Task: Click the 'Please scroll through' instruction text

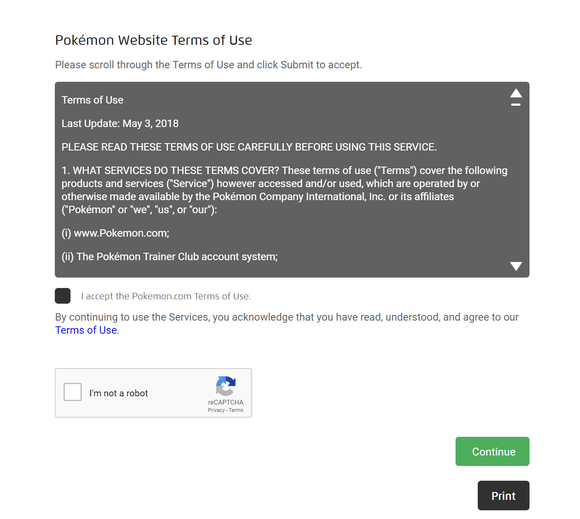Action: point(208,65)
